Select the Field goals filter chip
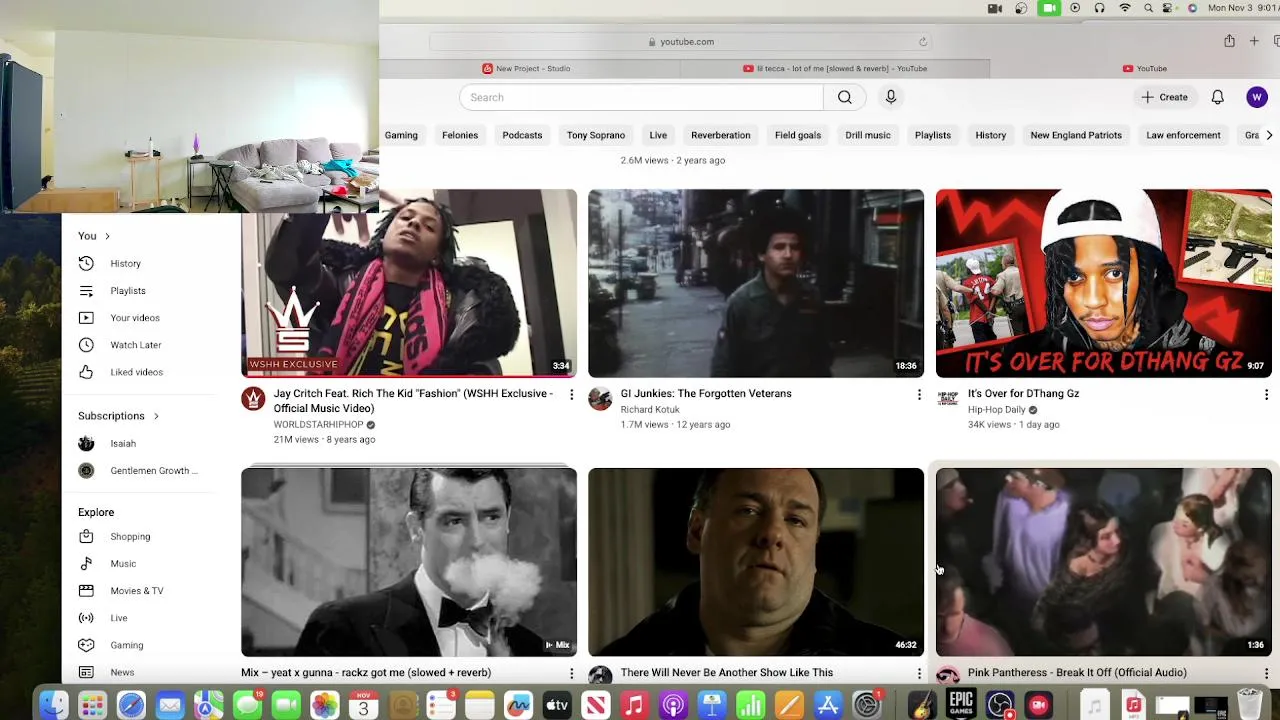The width and height of the screenshot is (1280, 720). [x=798, y=135]
